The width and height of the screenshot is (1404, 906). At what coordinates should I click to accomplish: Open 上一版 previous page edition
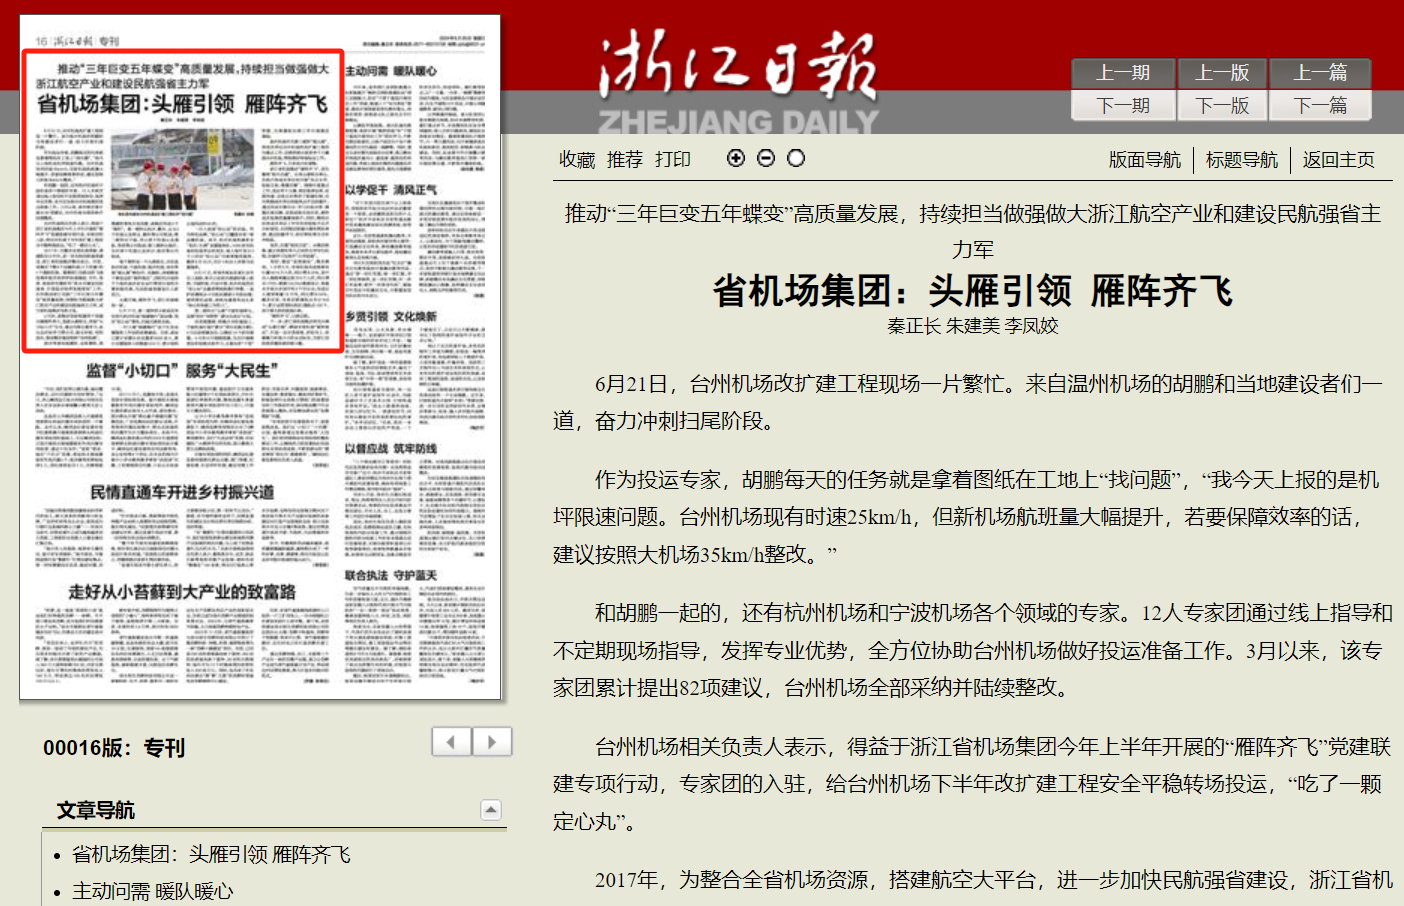coord(1222,73)
